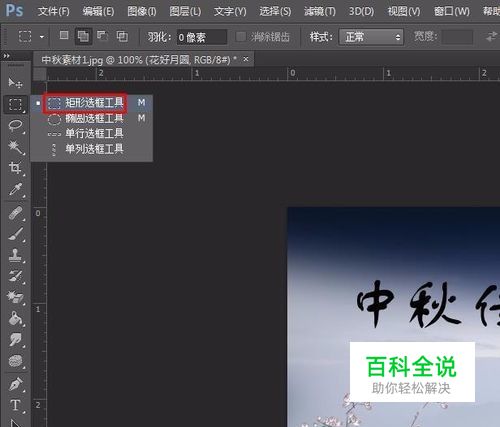Select the Horizontal Type tool

tap(15, 405)
